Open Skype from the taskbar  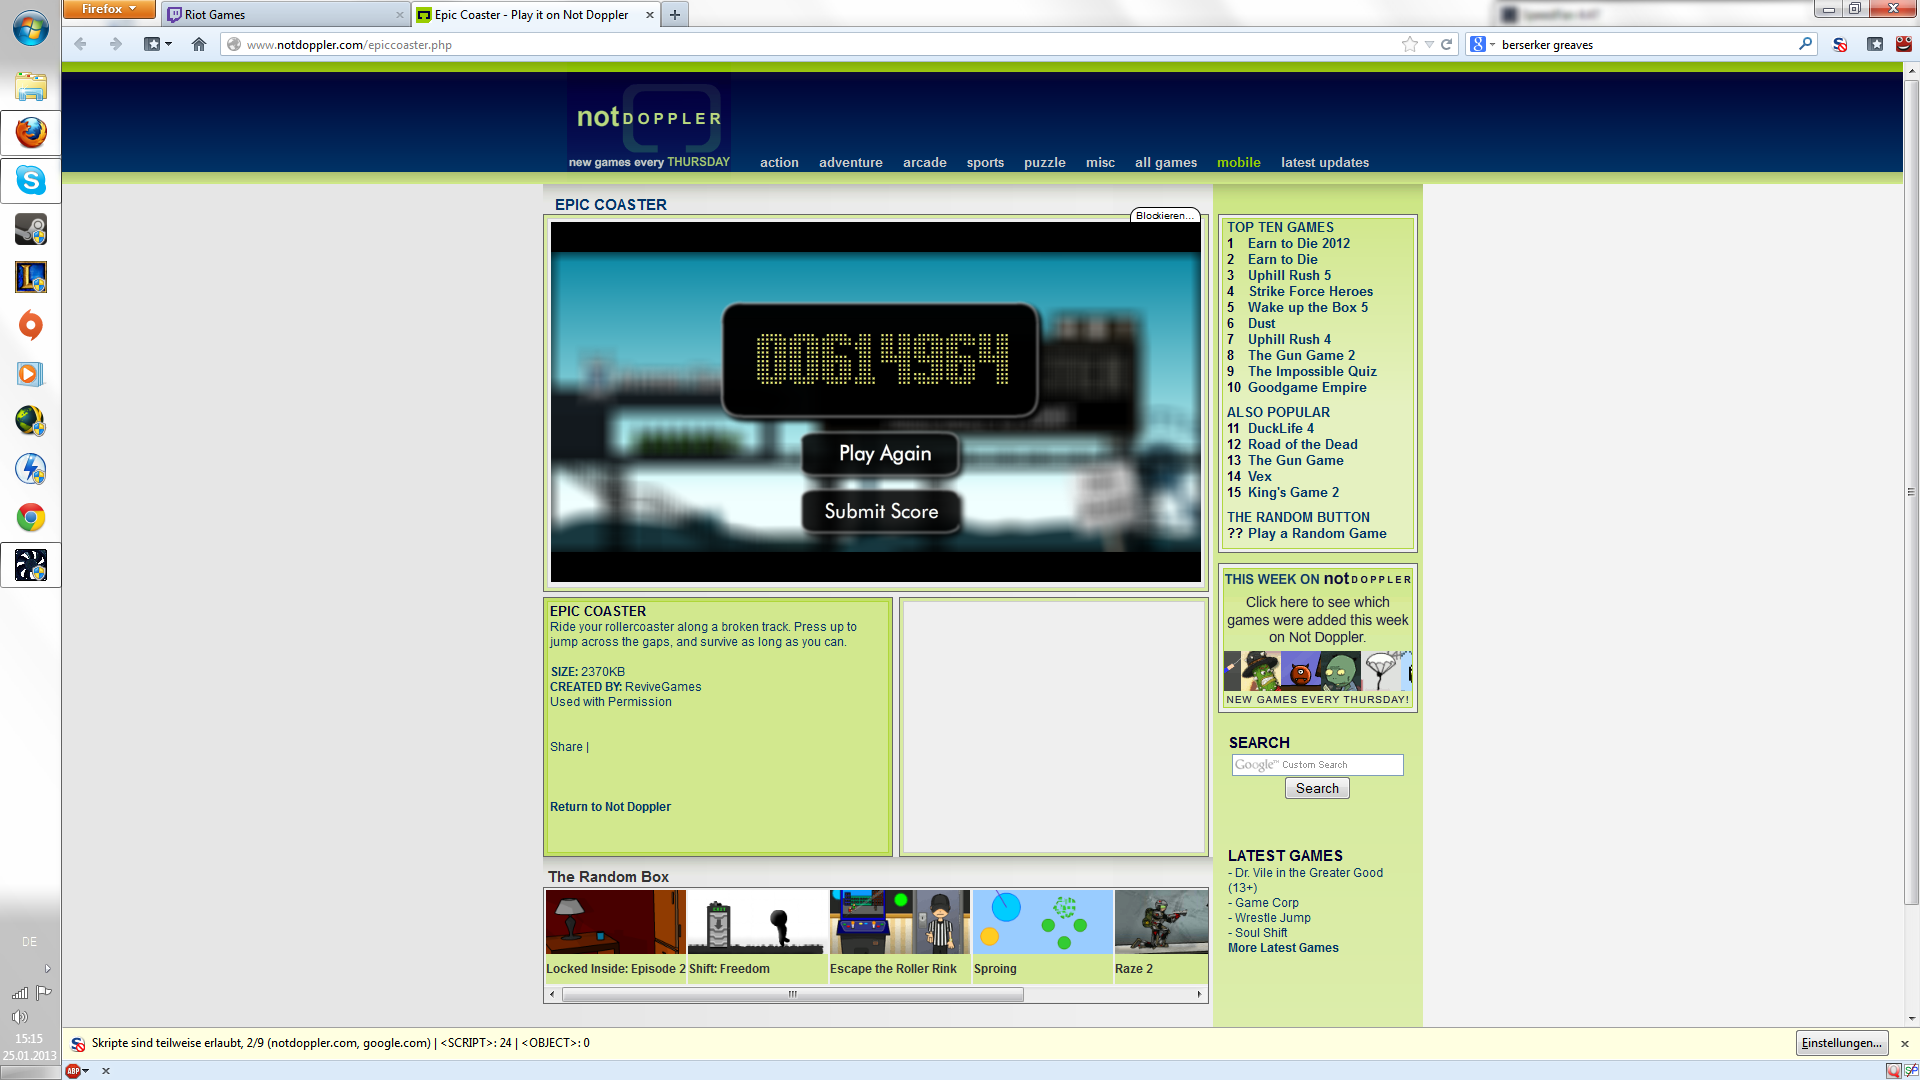tap(31, 181)
